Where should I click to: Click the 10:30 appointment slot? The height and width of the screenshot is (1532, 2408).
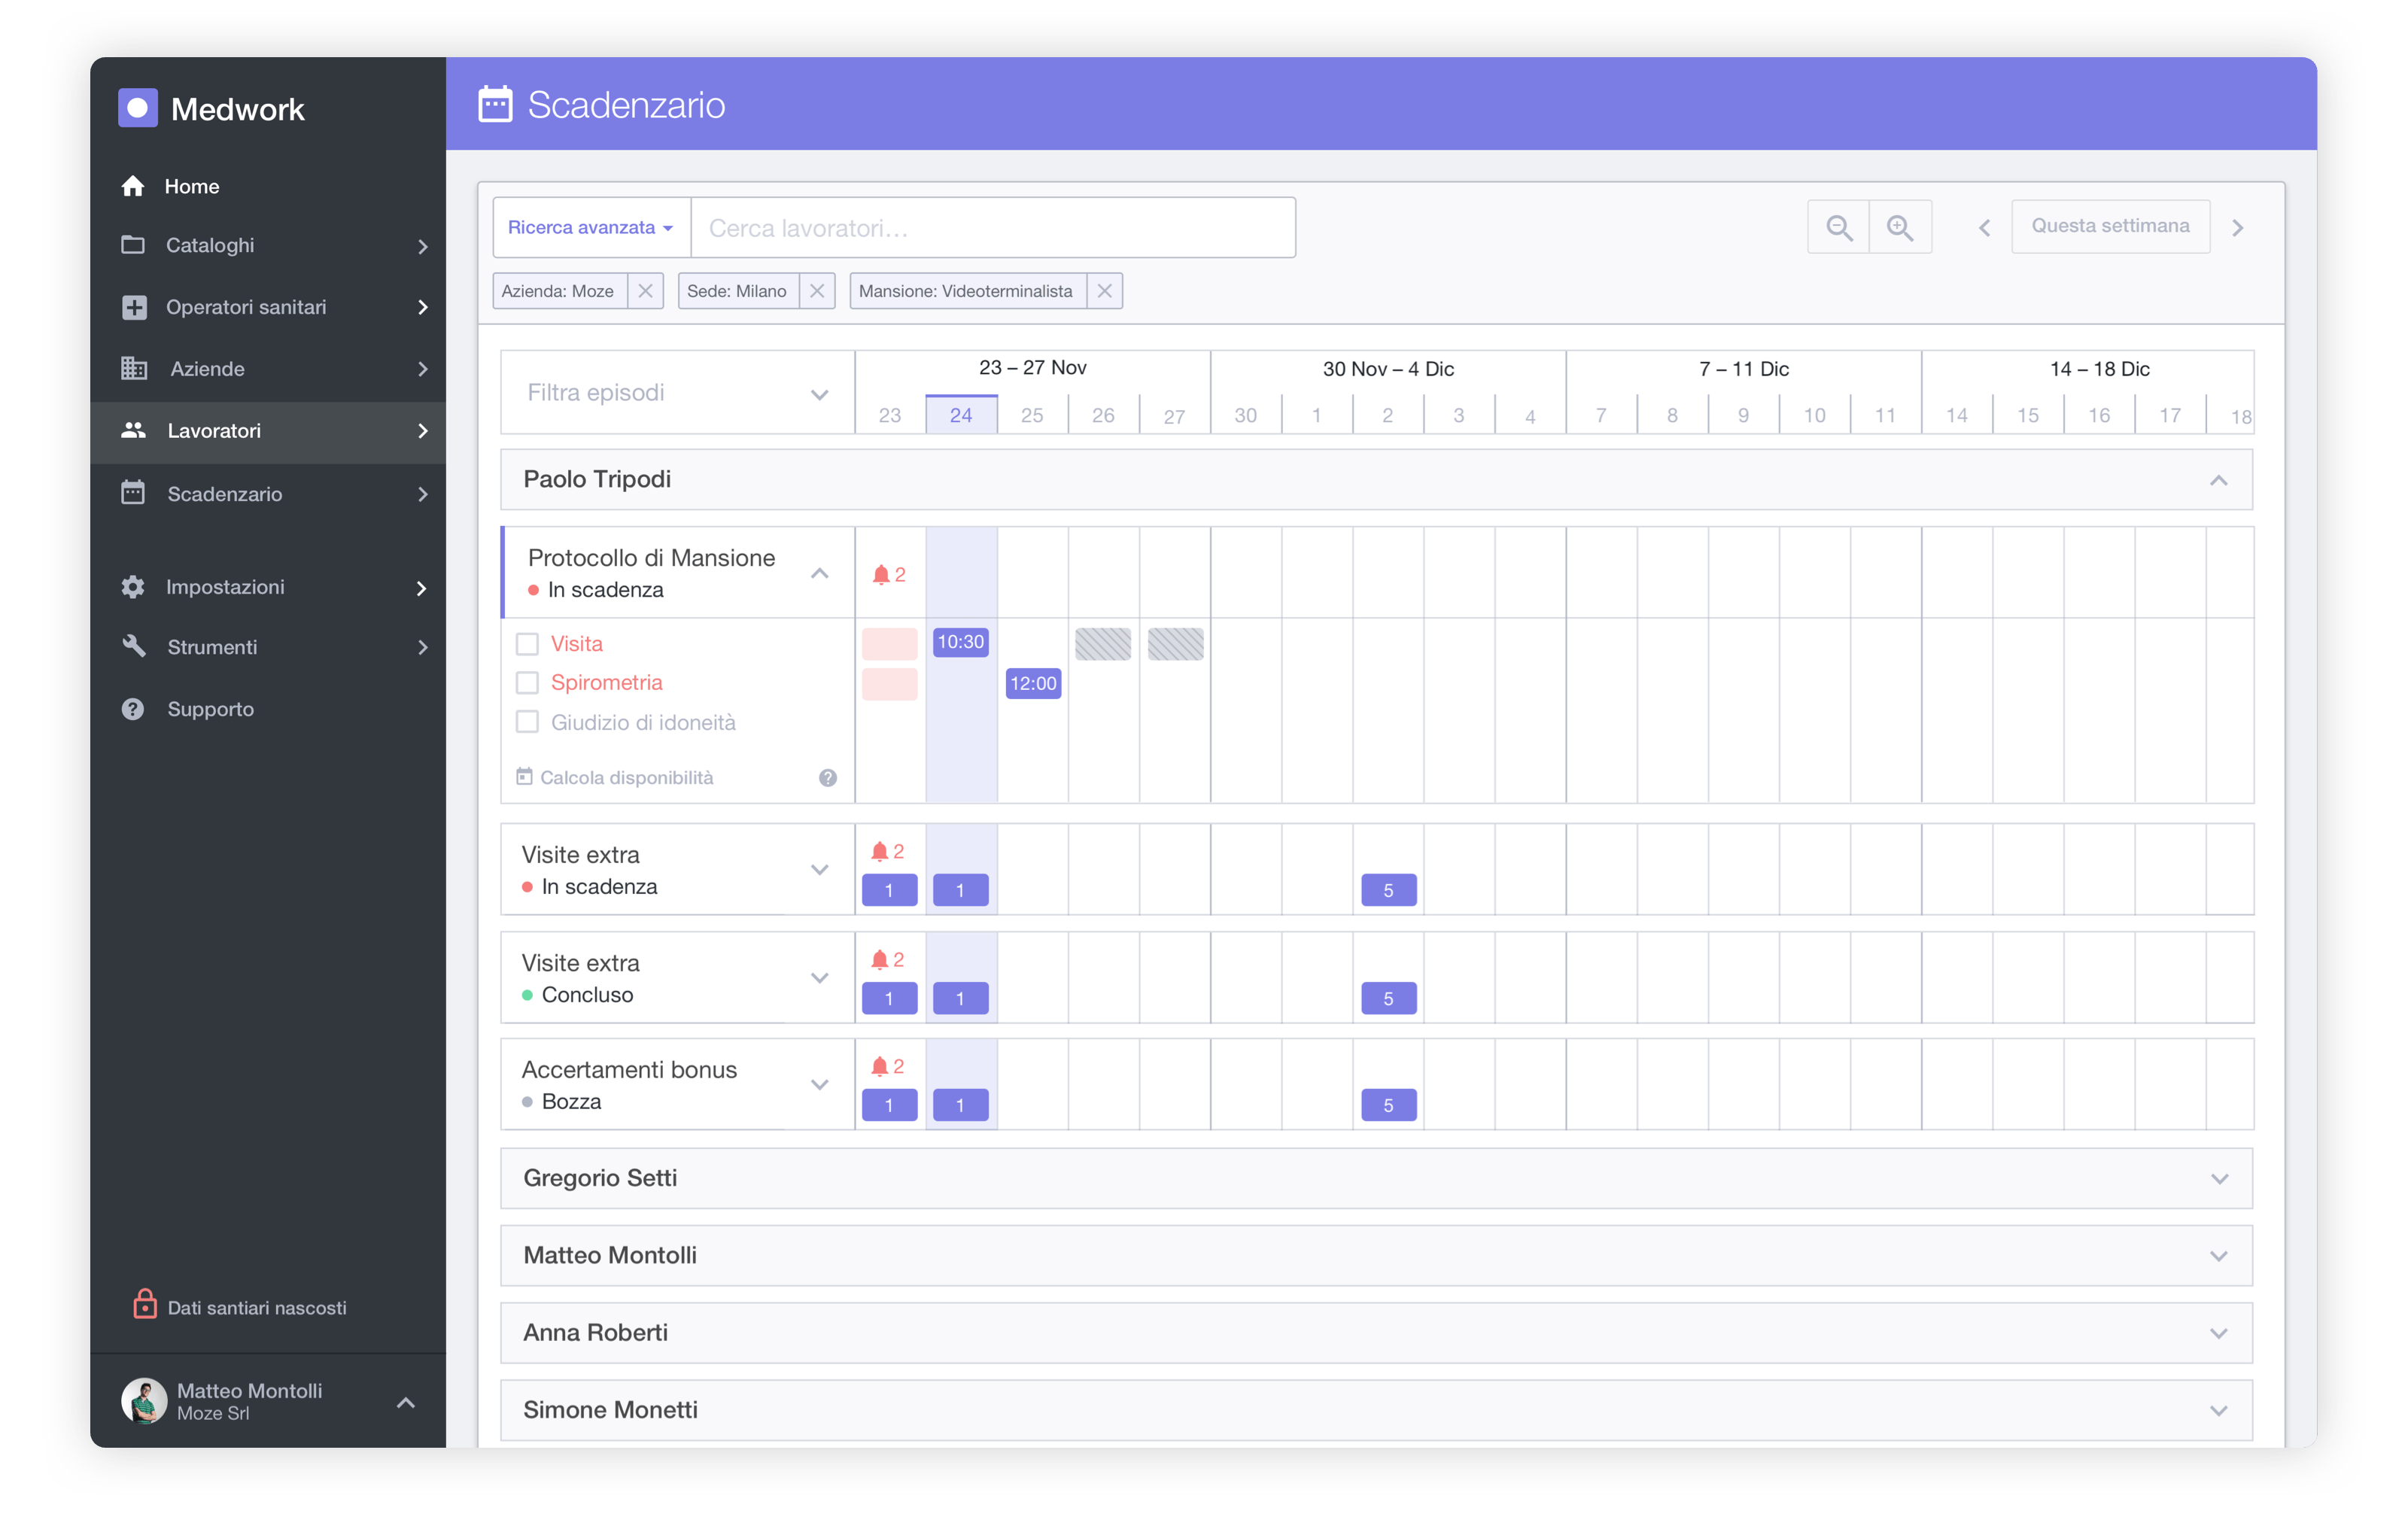tap(961, 642)
